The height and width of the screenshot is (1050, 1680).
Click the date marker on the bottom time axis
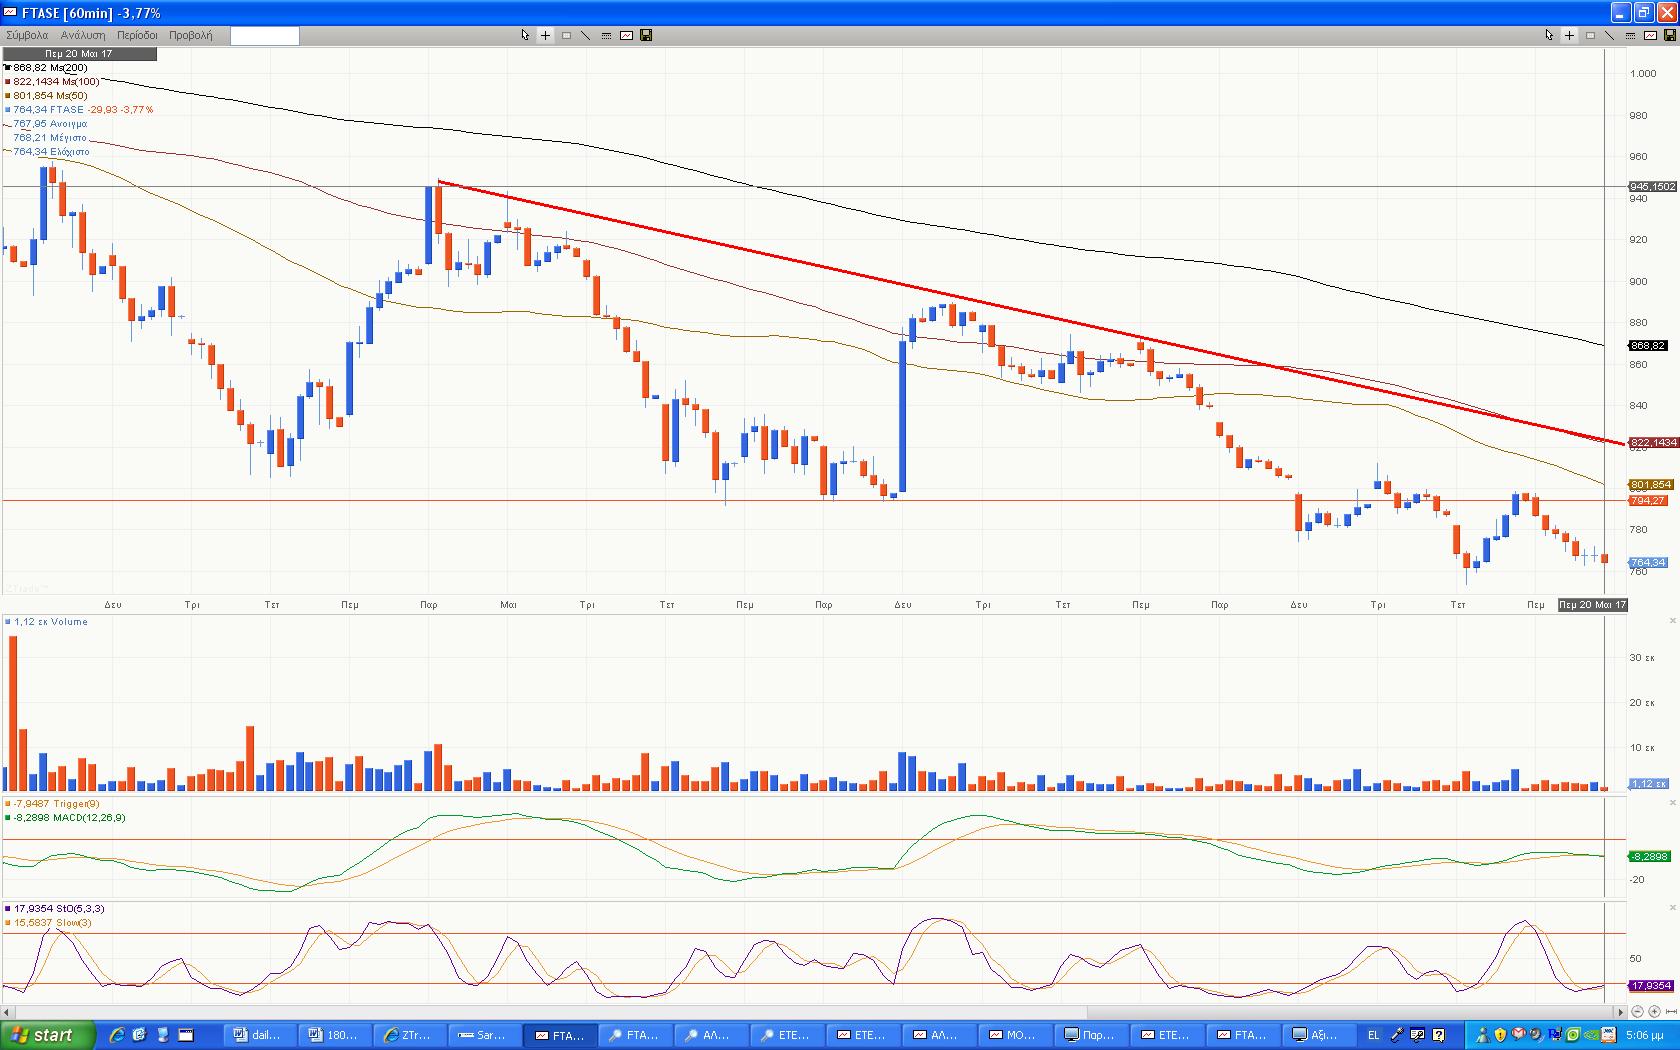point(1593,605)
